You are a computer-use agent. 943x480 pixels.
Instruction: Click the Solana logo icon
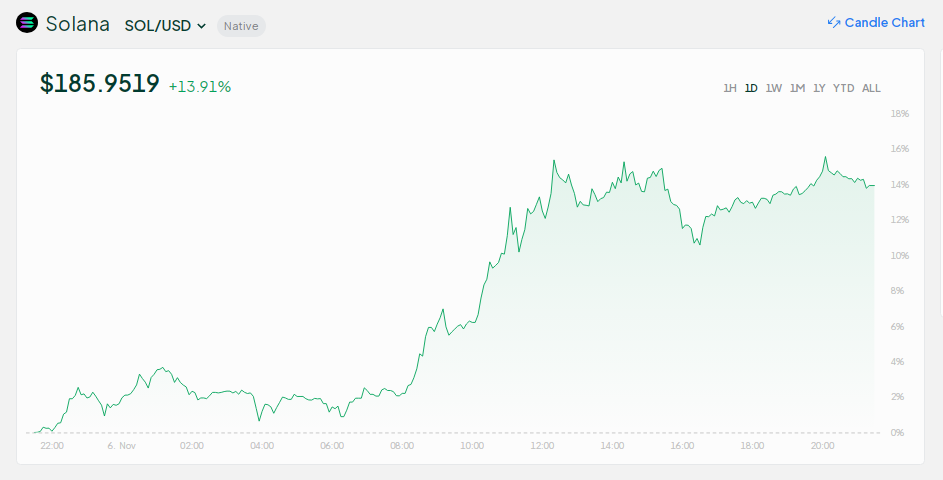click(27, 24)
